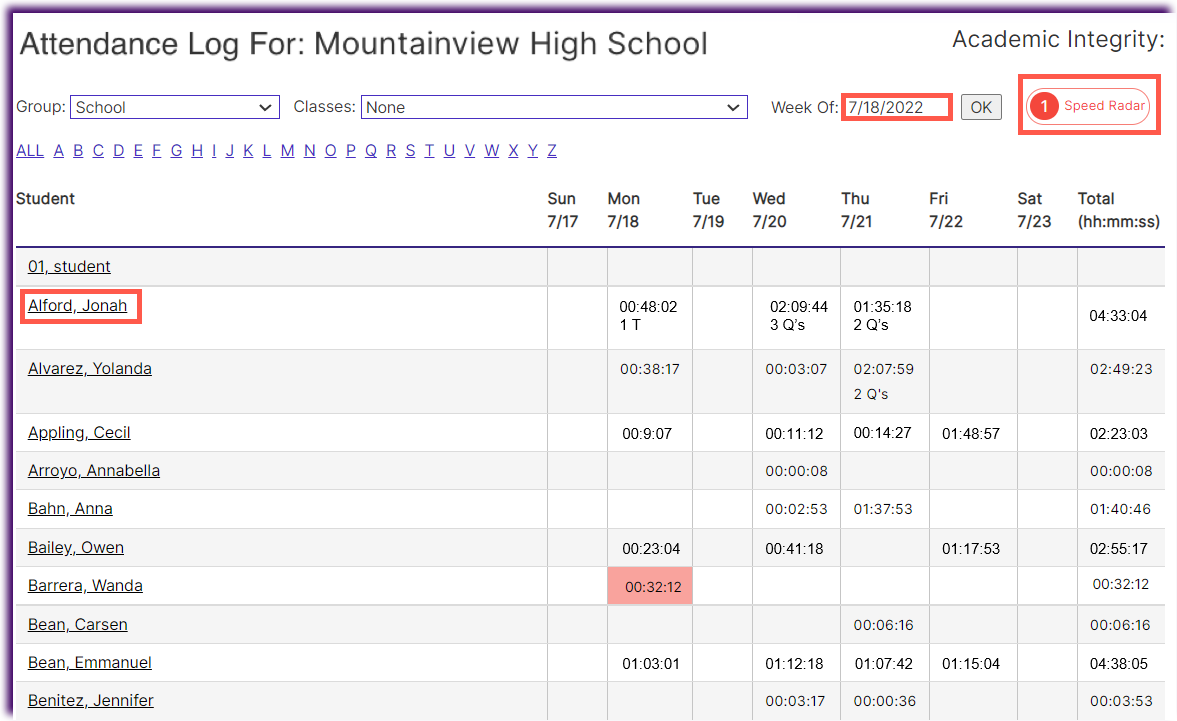Click the Week Of date field showing 7/18/2022
1177x721 pixels.
[x=895, y=106]
